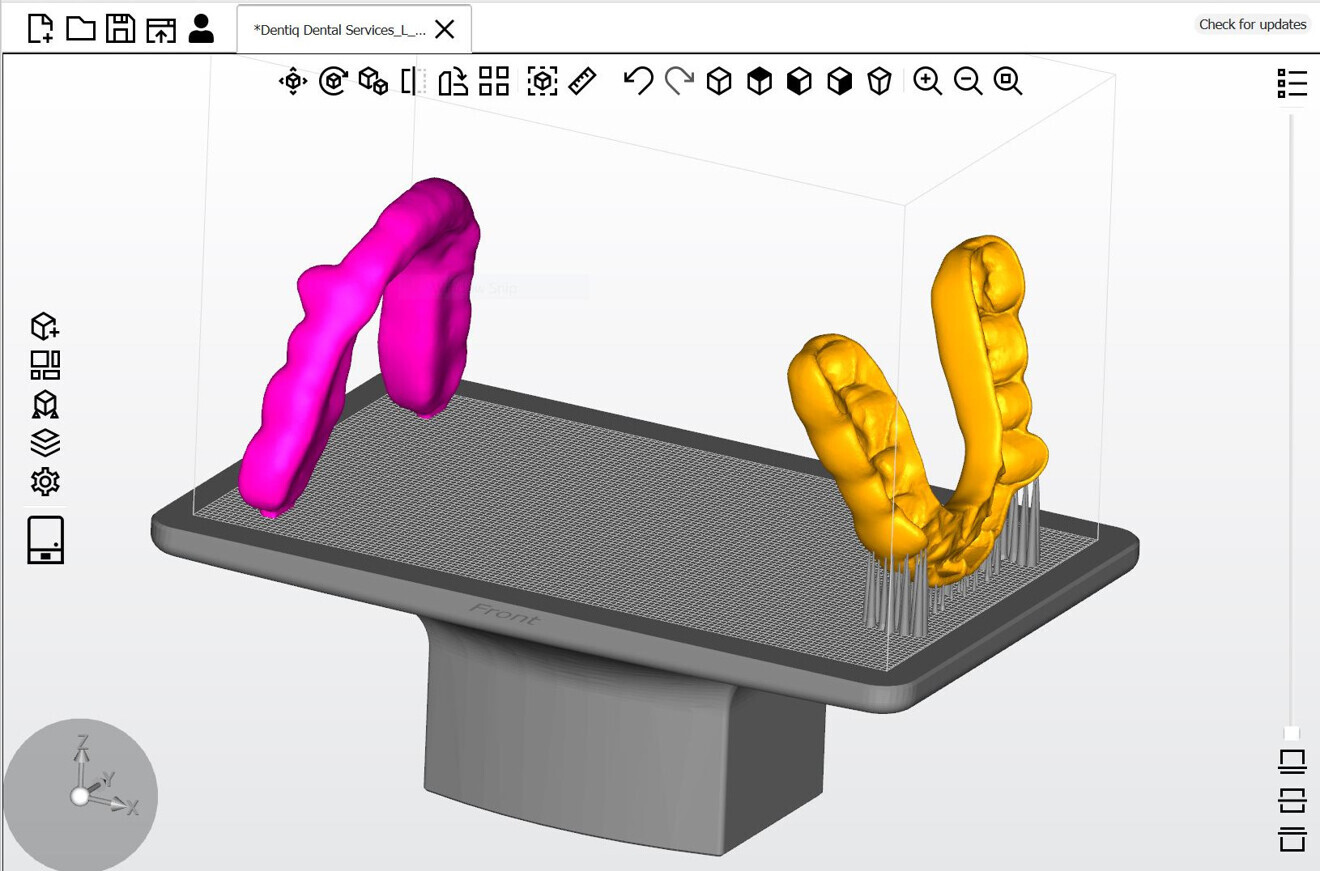
Task: Switch to fourth cube view preset
Action: (x=840, y=81)
